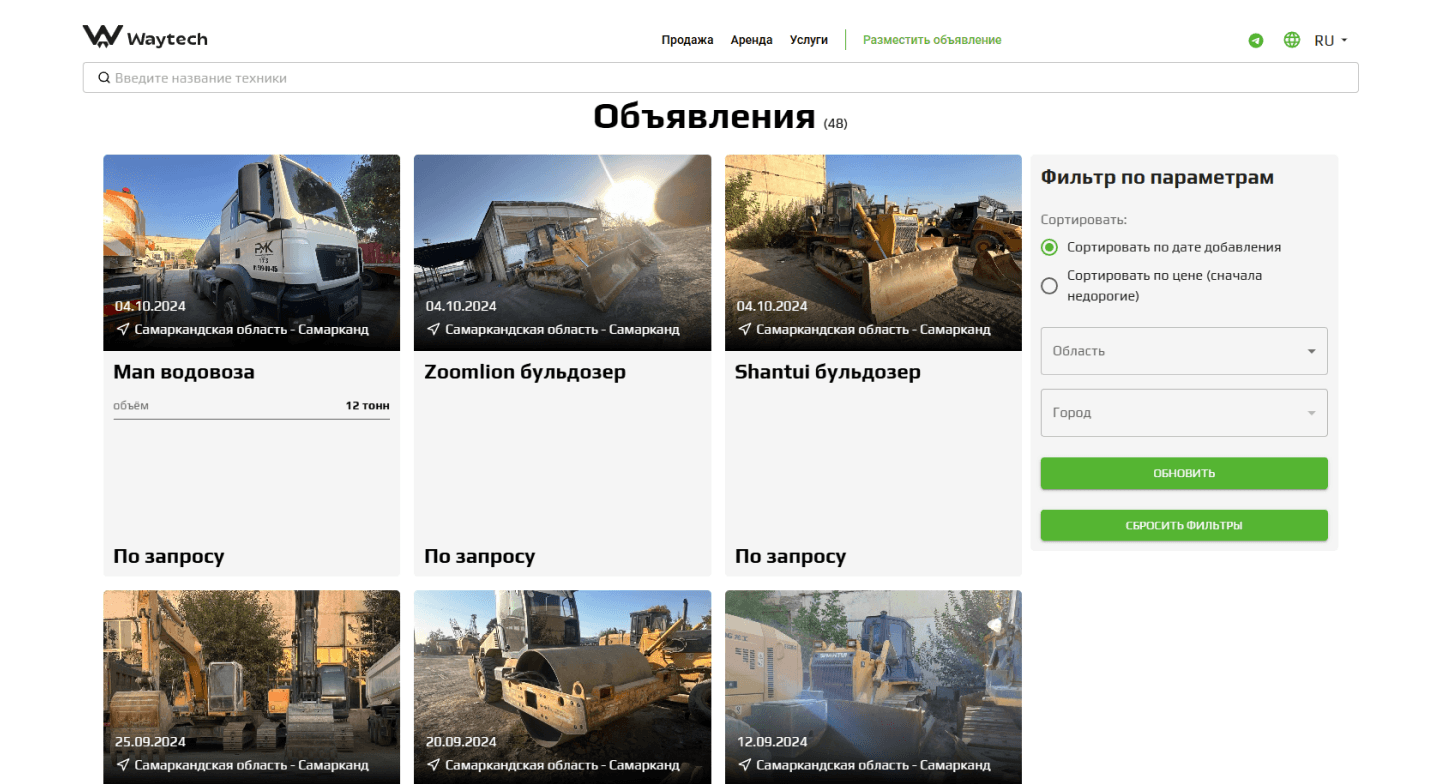This screenshot has width=1440, height=784.
Task: Click the 04.10.2024 date on Zoomlion card
Action: [461, 306]
